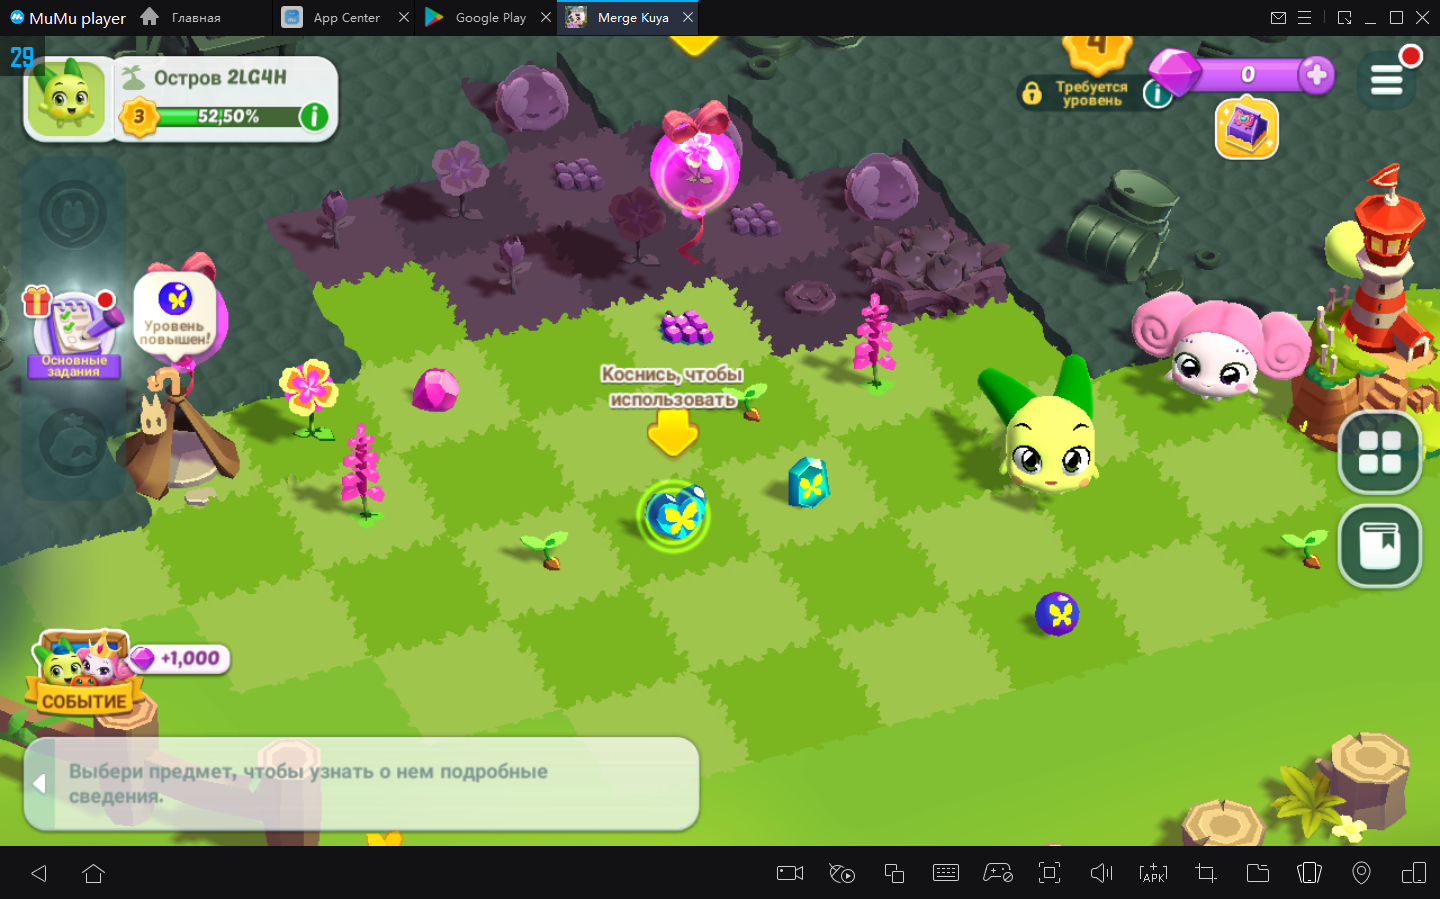Click the Android back navigation arrow
This screenshot has width=1440, height=899.
(39, 873)
